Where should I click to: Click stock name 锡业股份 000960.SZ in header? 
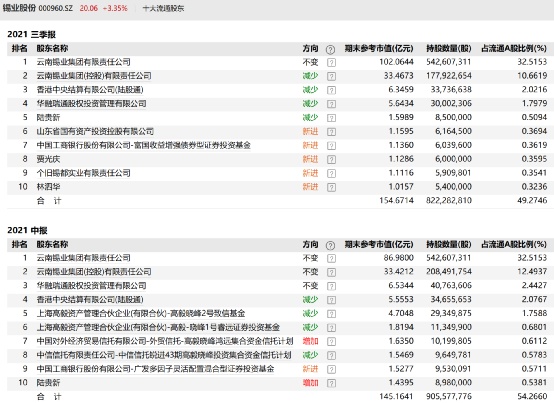tap(38, 8)
